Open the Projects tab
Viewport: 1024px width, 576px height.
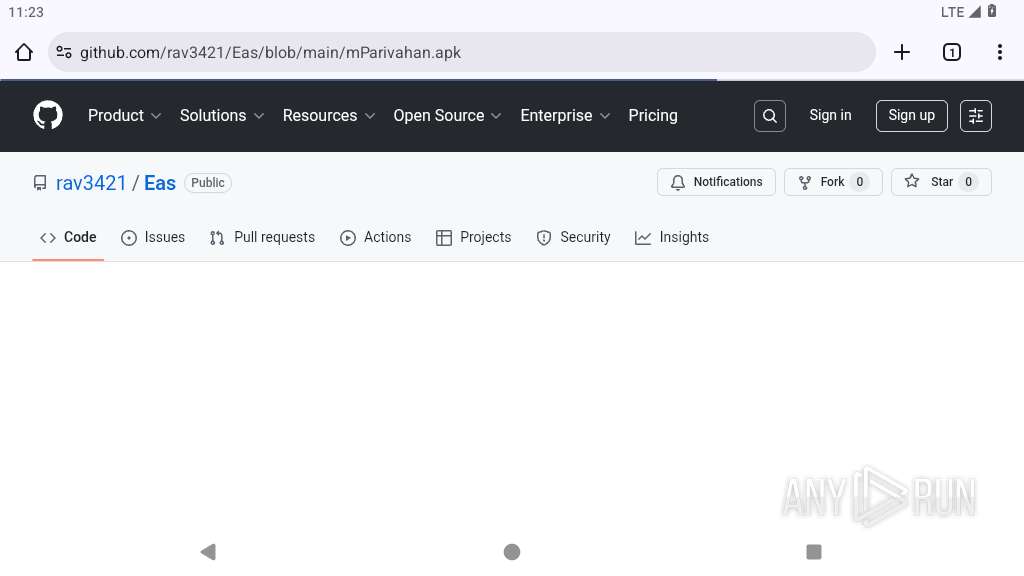[473, 237]
